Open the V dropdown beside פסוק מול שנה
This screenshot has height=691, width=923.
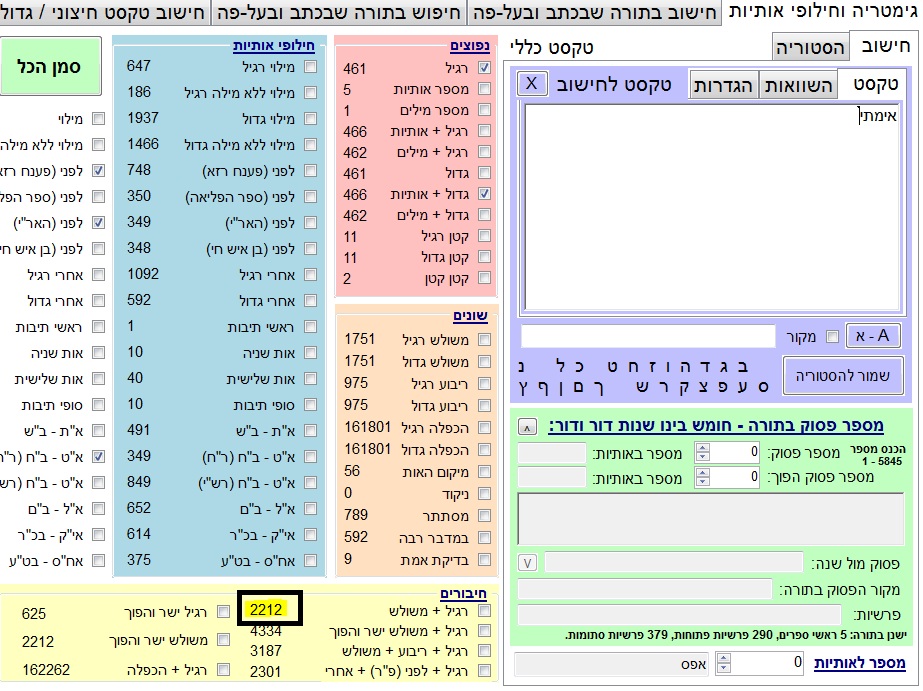click(529, 562)
